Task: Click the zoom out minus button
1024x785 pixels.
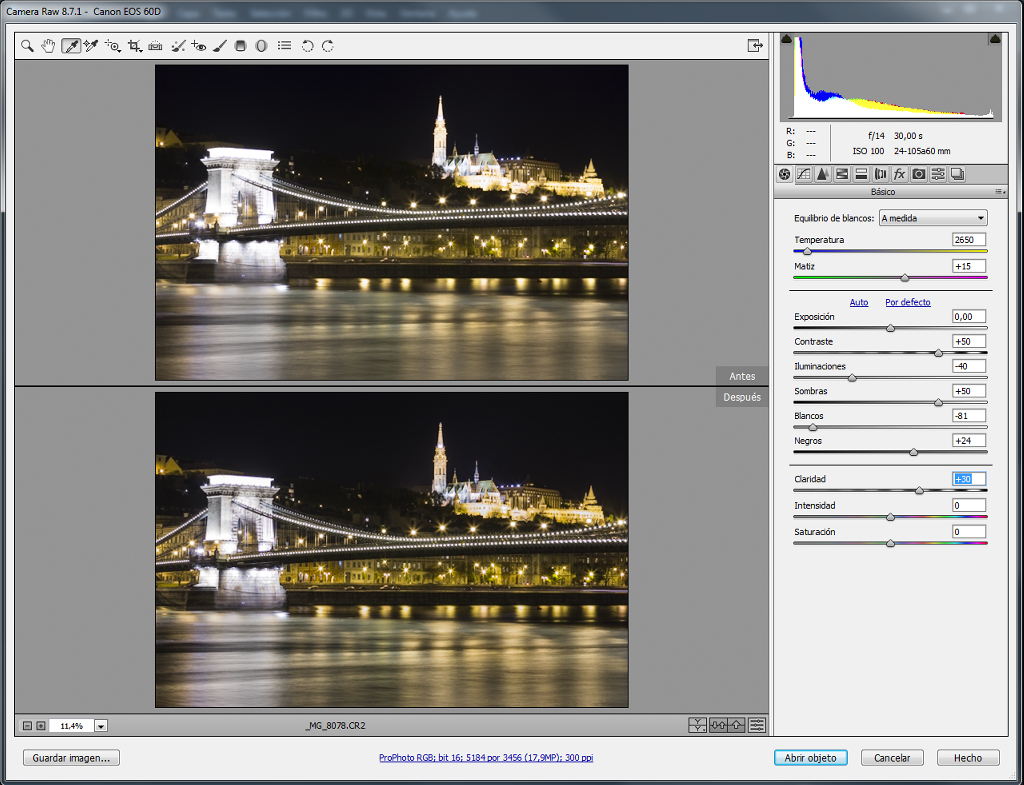Action: pos(27,726)
